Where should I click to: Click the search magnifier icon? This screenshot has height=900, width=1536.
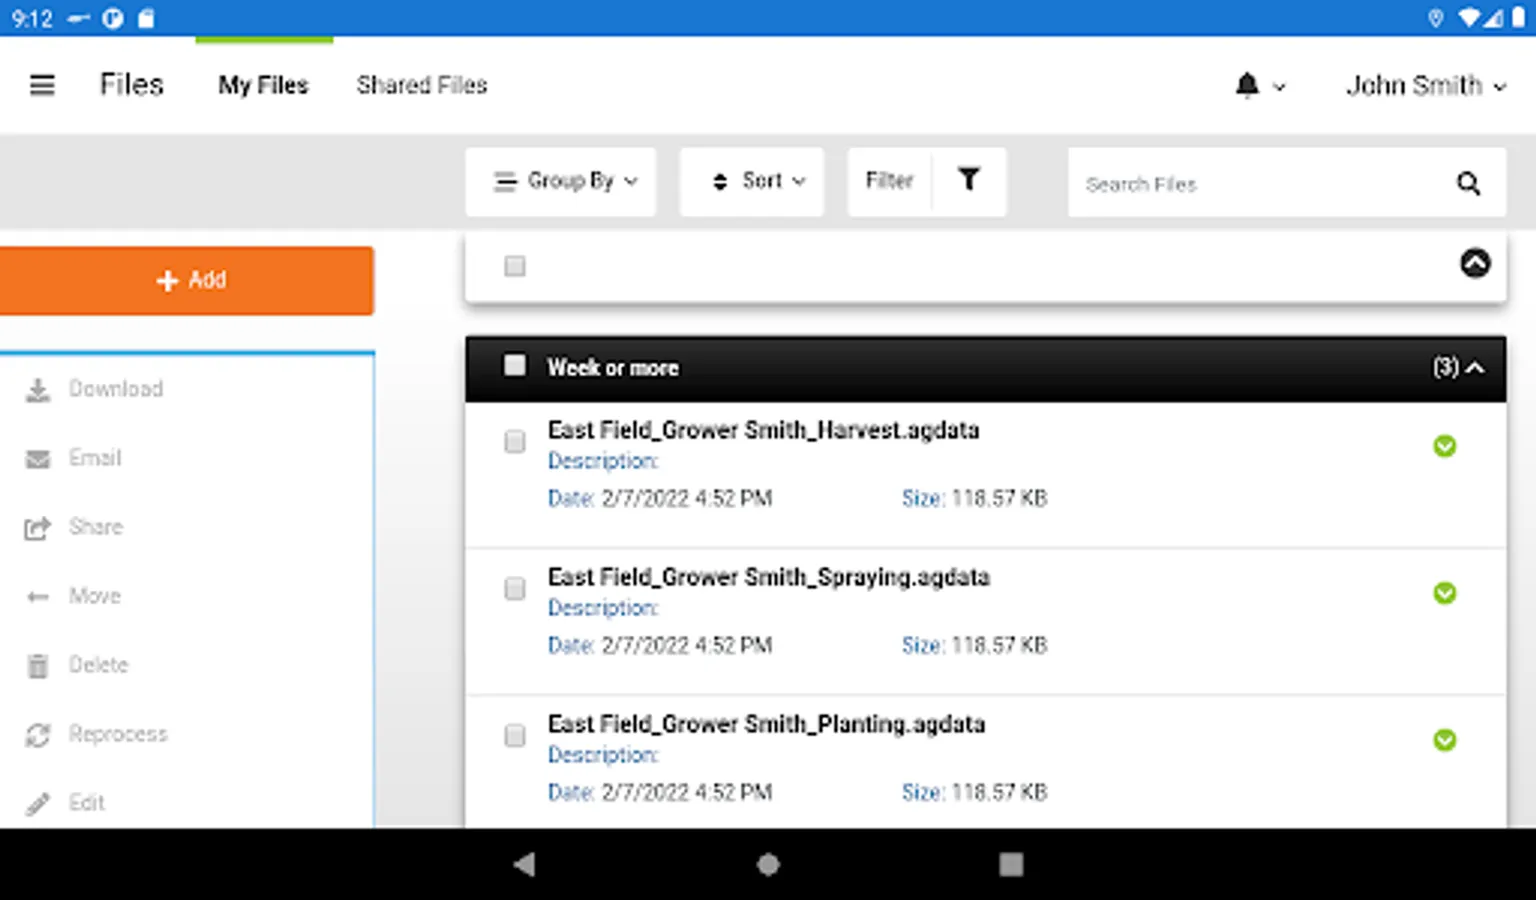click(x=1468, y=183)
